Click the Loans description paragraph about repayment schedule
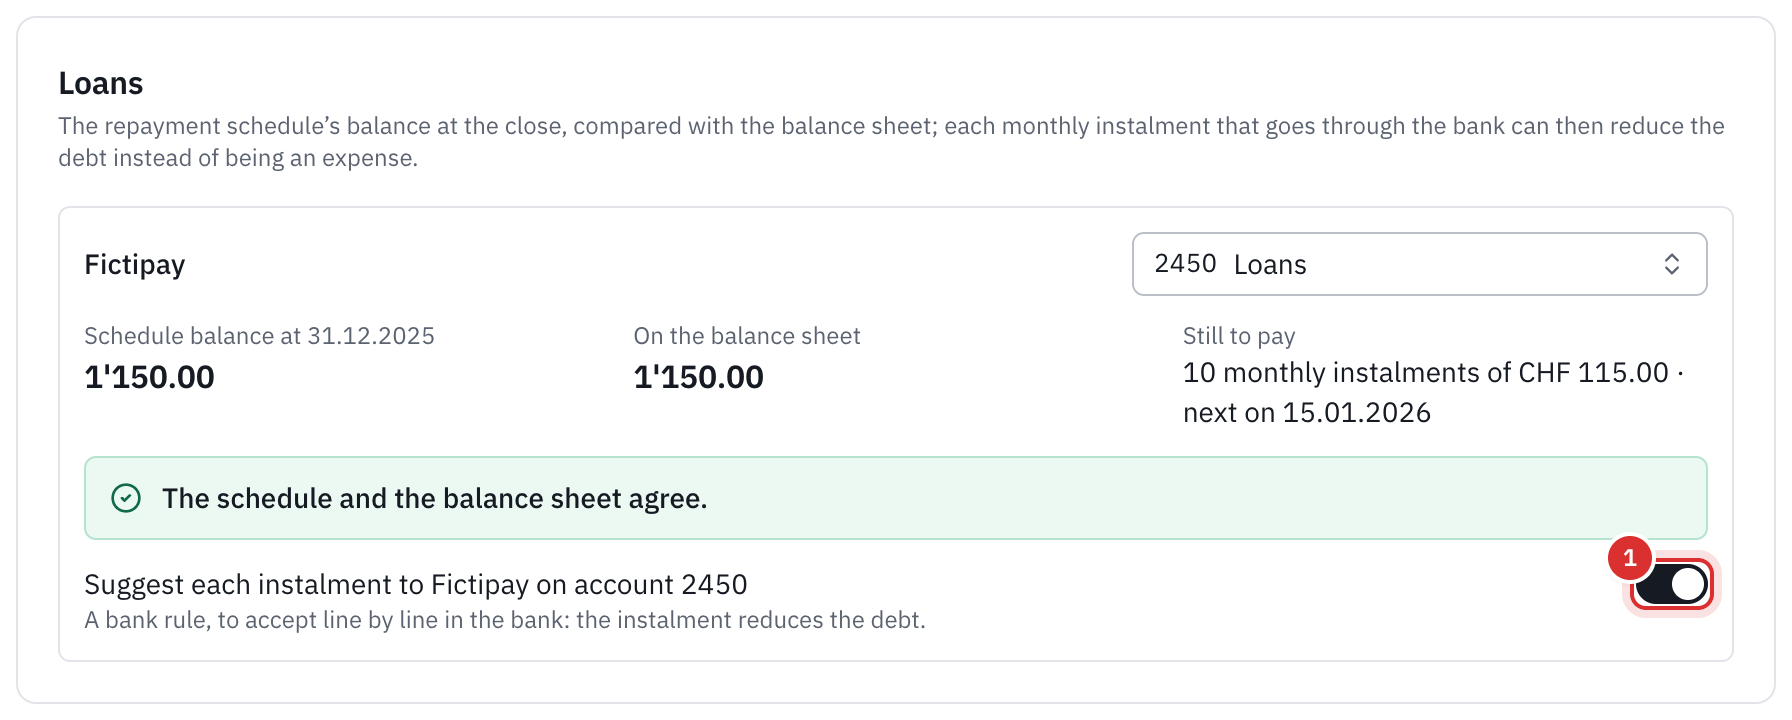Screen dimensions: 1792x720 click(x=892, y=142)
